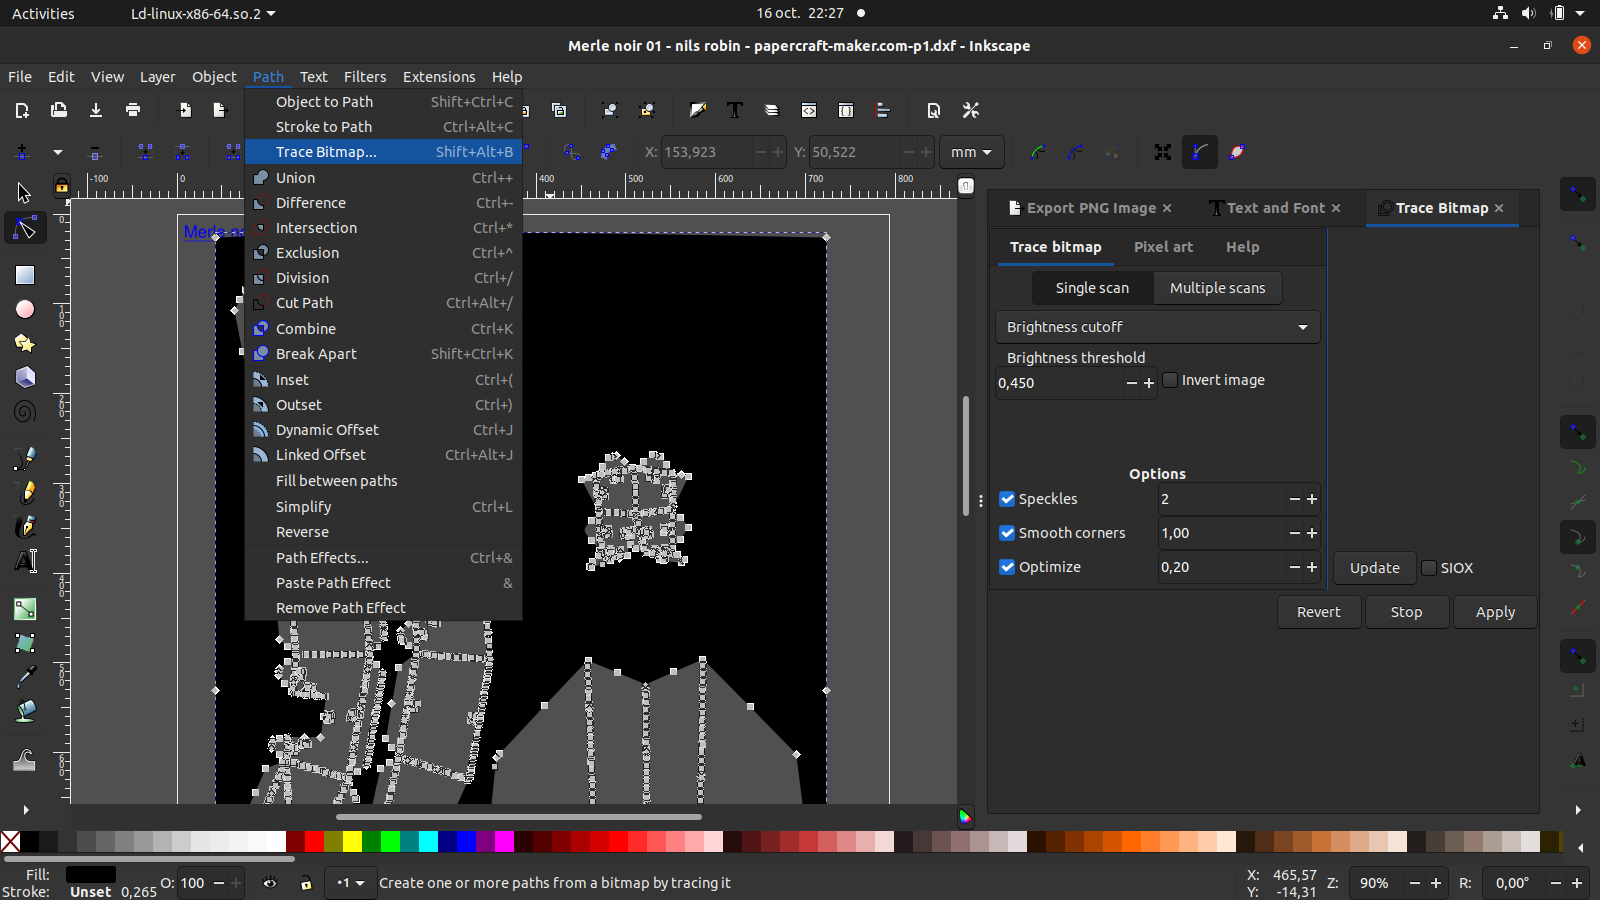Choose the 3D Box tool
This screenshot has height=900, width=1600.
tap(24, 377)
